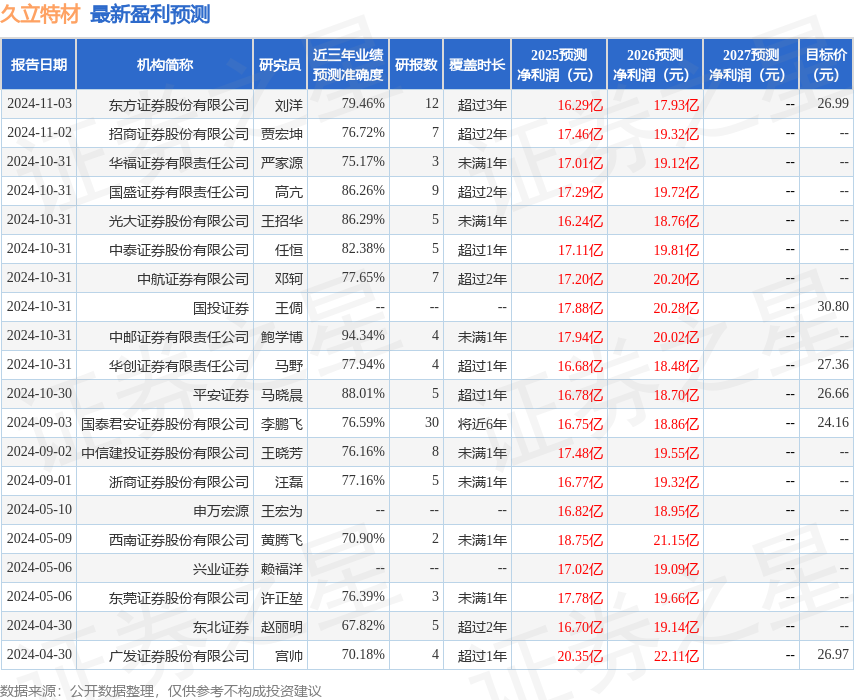Click the accuracy value 67.82%

pyautogui.click(x=363, y=625)
